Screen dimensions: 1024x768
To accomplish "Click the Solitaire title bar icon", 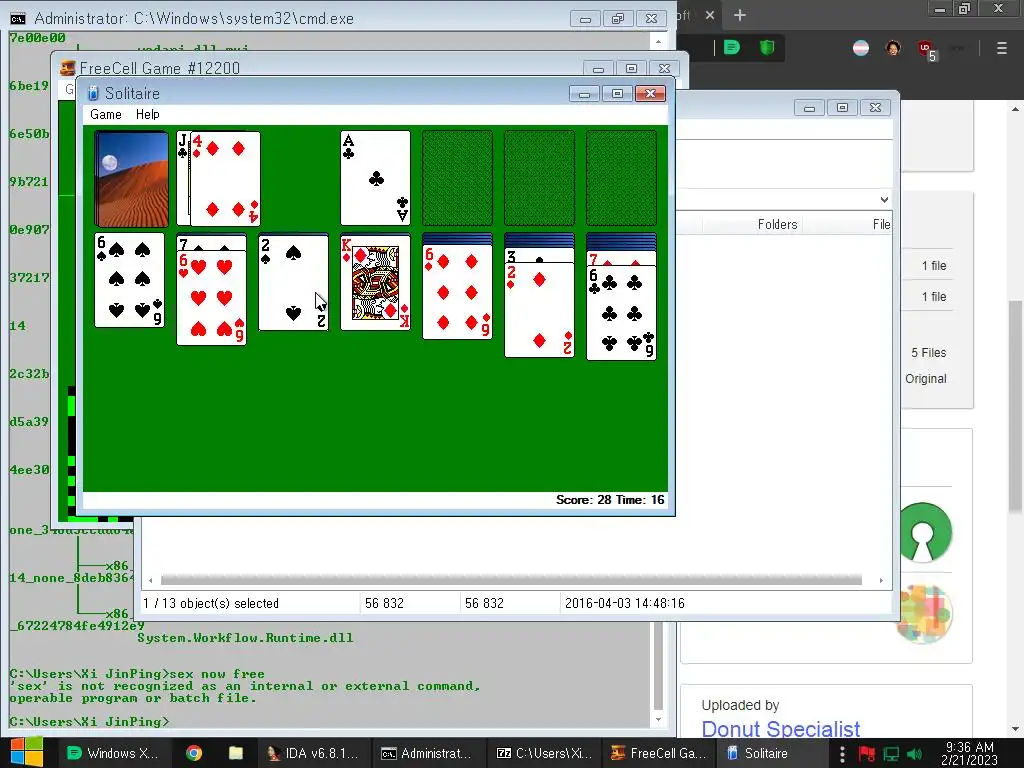I will coord(93,93).
